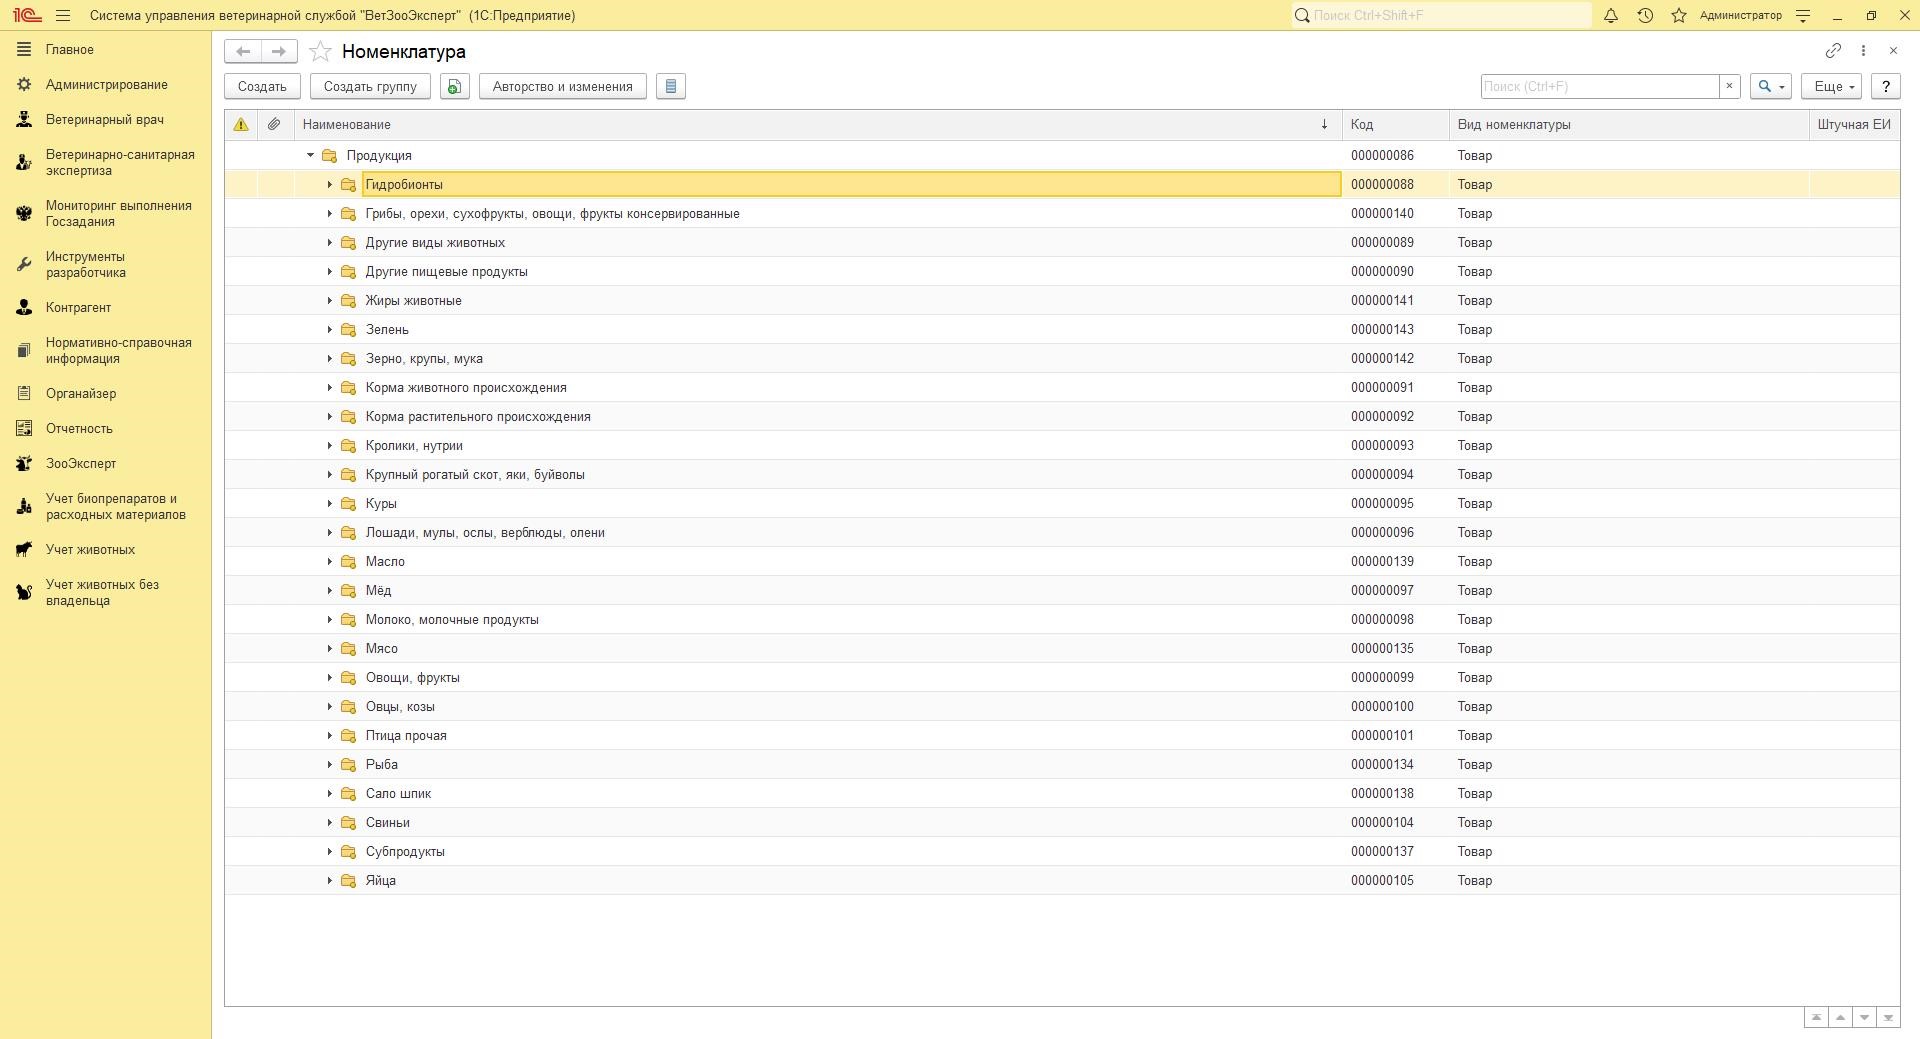Select the Сало шпик folder row
This screenshot has height=1039, width=1920.
(x=1062, y=794)
